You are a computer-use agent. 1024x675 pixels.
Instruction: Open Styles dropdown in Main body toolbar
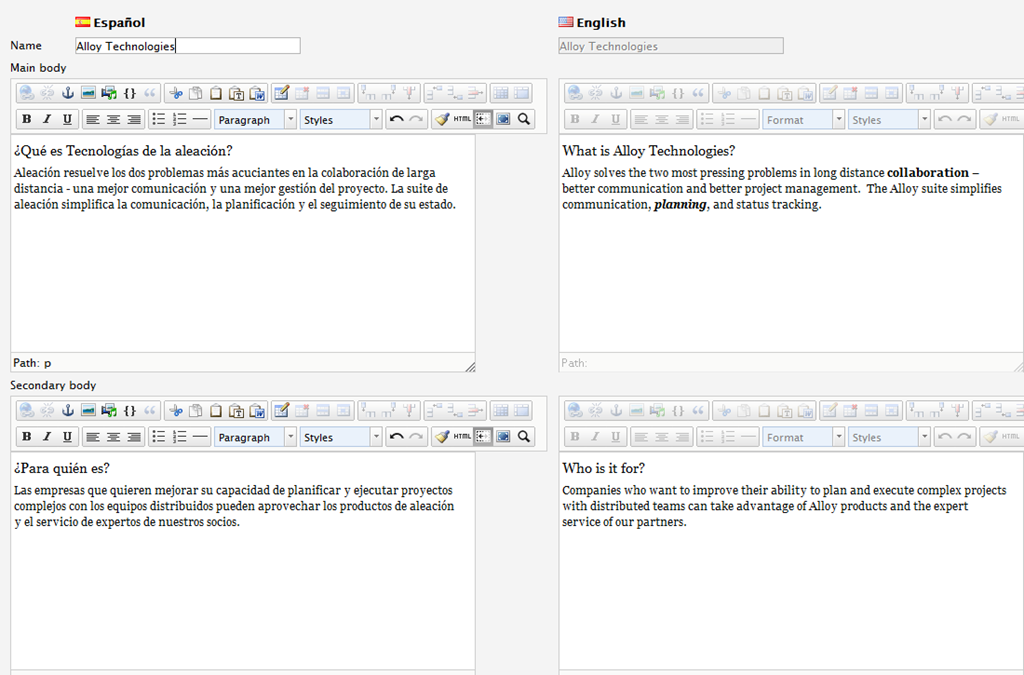(x=341, y=119)
